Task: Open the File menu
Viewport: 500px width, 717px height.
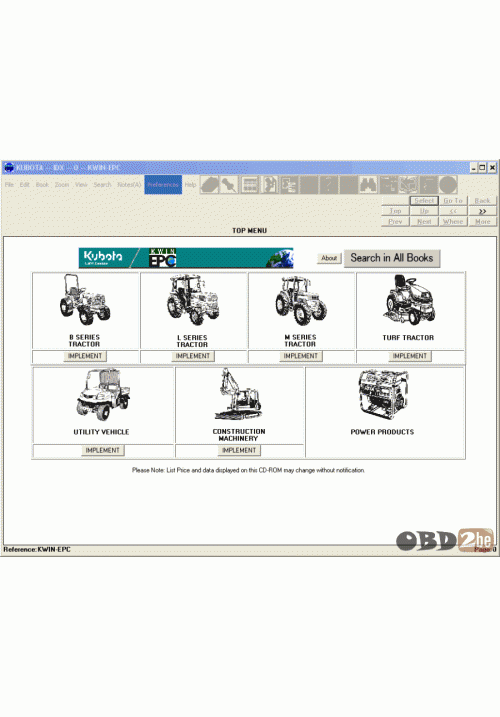Action: (9, 185)
